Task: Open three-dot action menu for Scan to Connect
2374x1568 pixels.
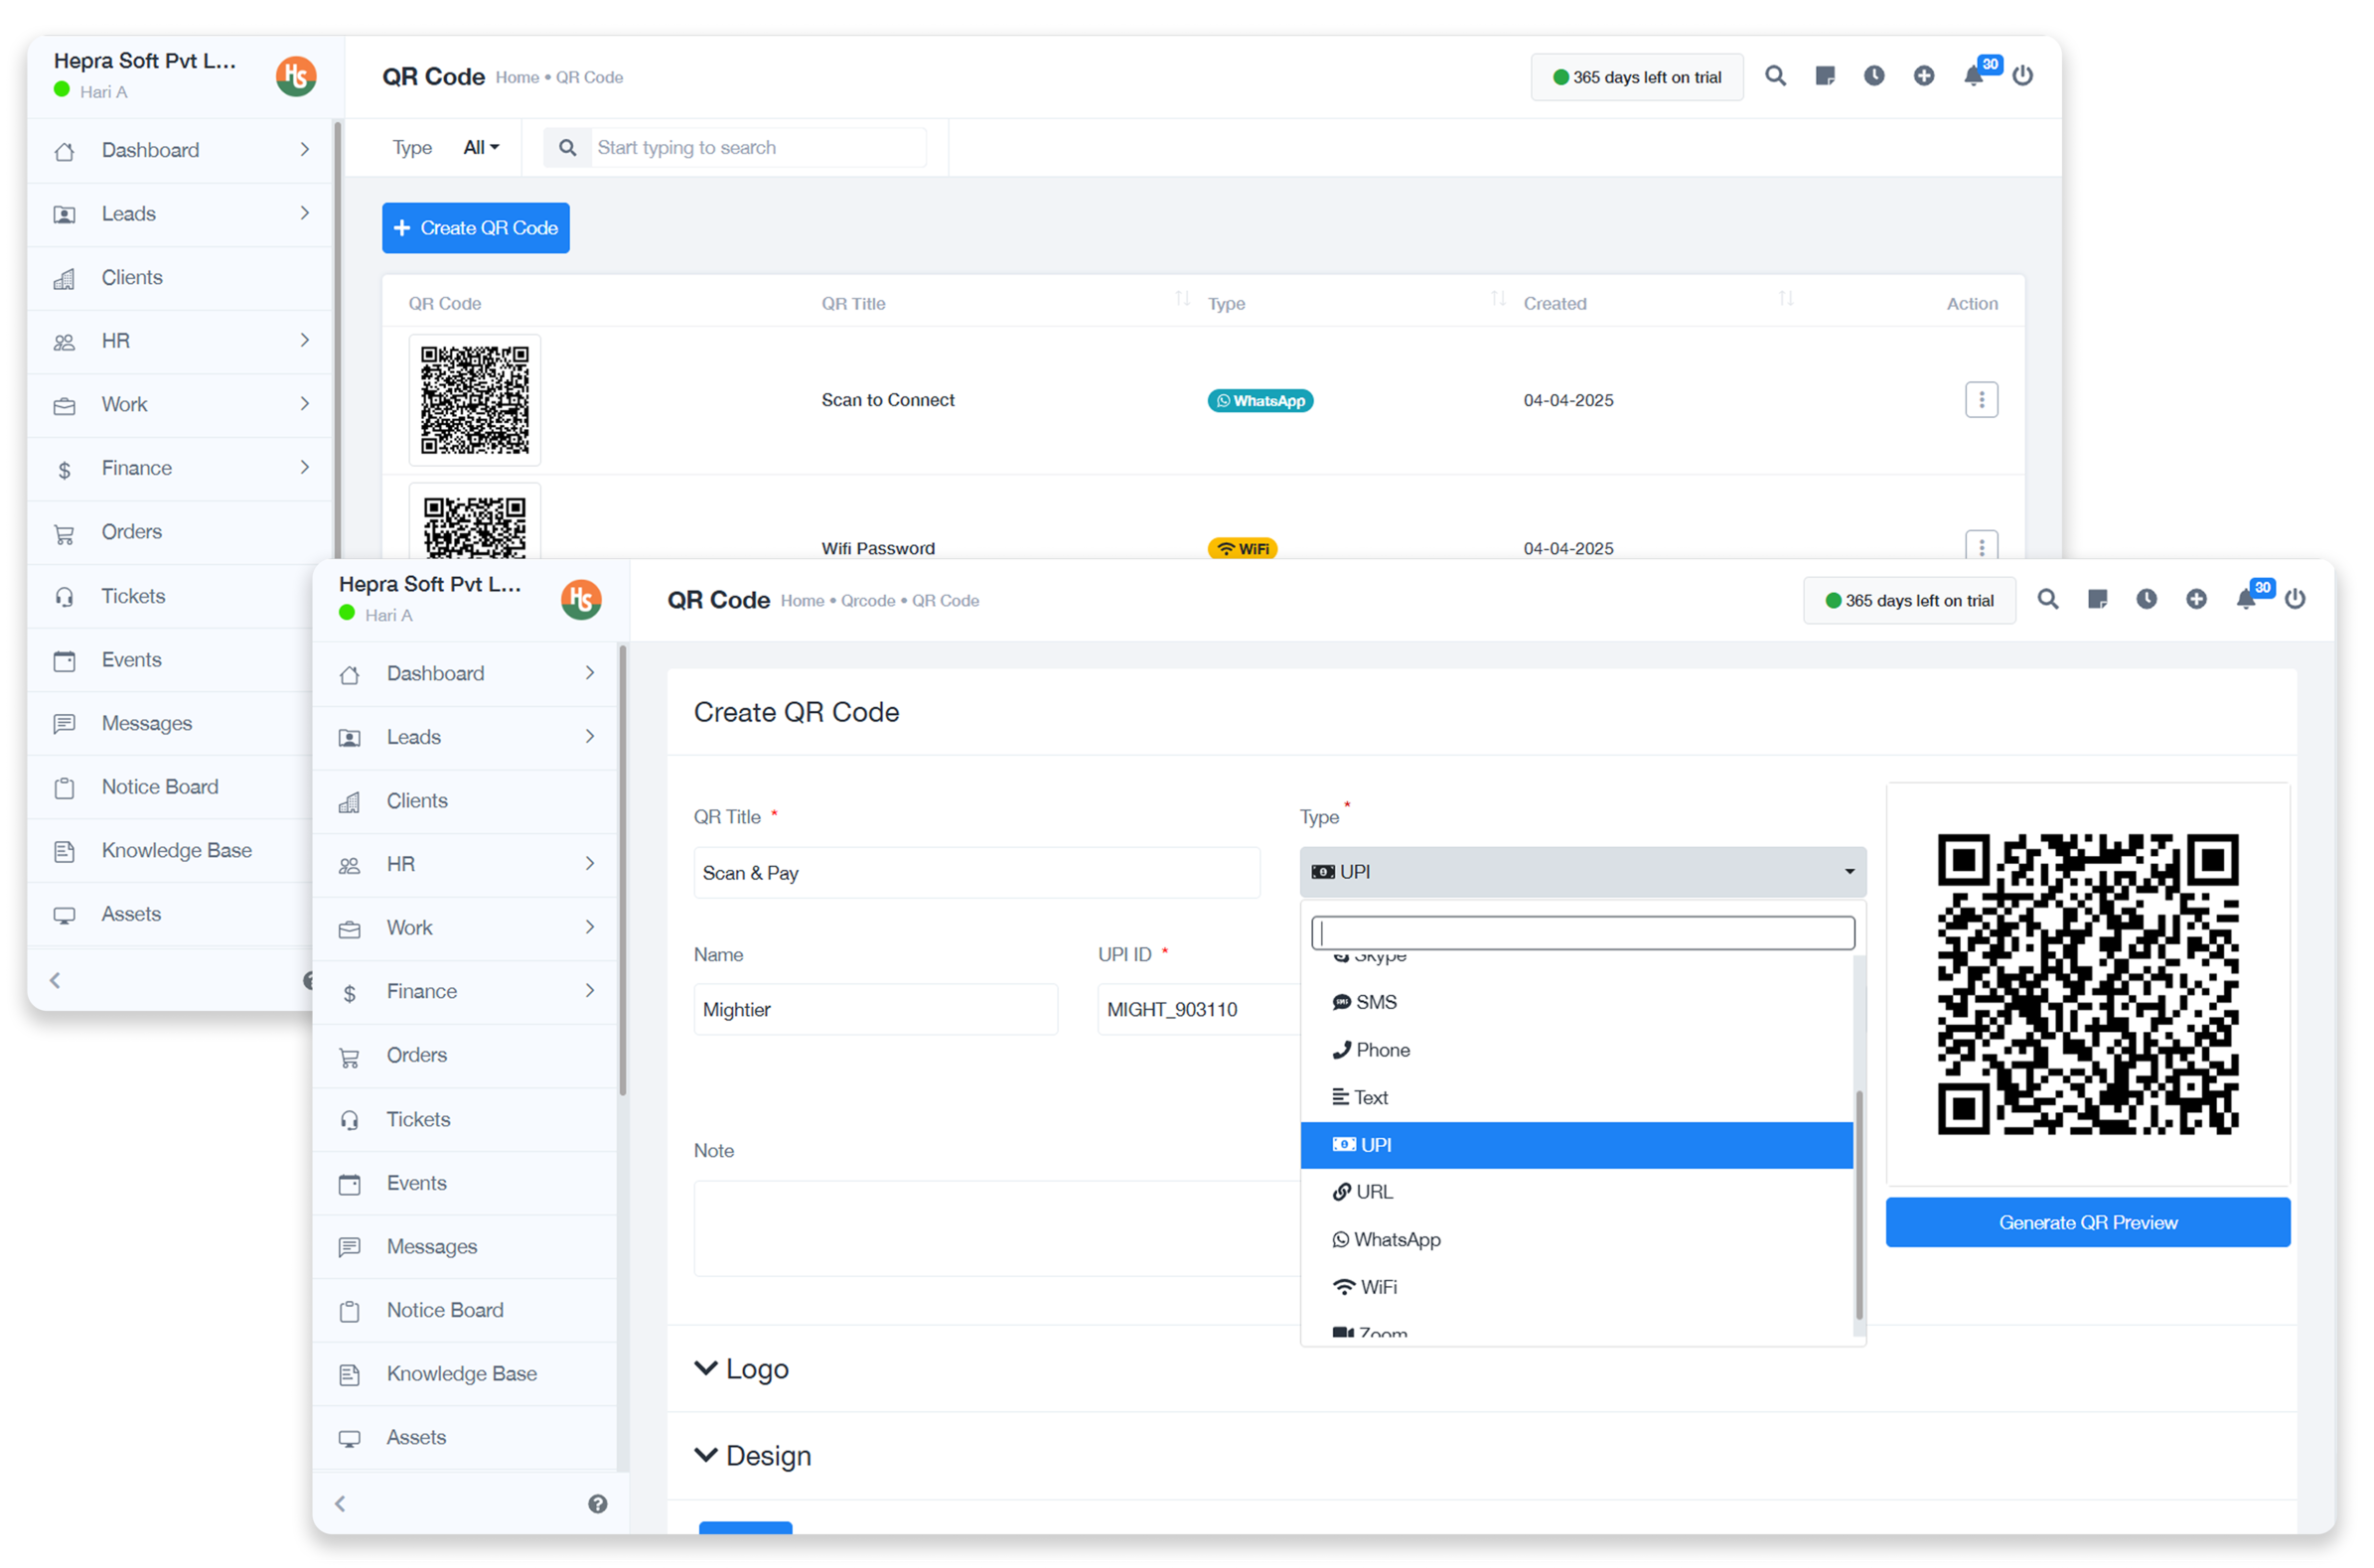Action: pyautogui.click(x=1980, y=400)
